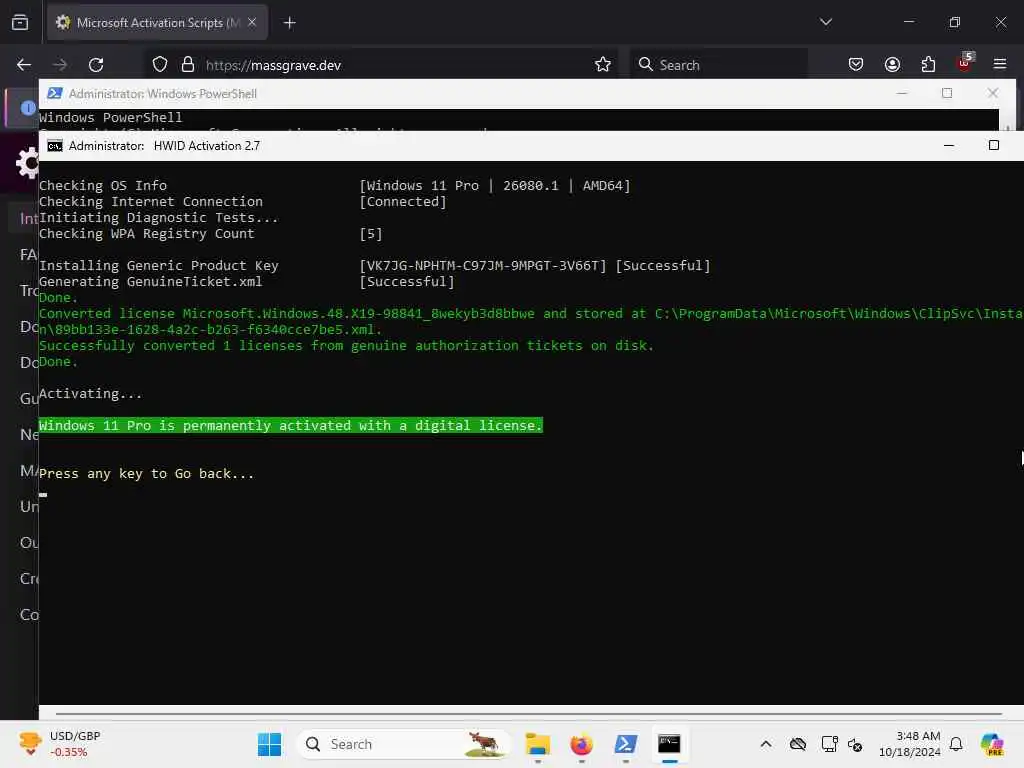The image size is (1024, 768).
Task: Click the HWID Activation cmd title icon
Action: [x=55, y=146]
